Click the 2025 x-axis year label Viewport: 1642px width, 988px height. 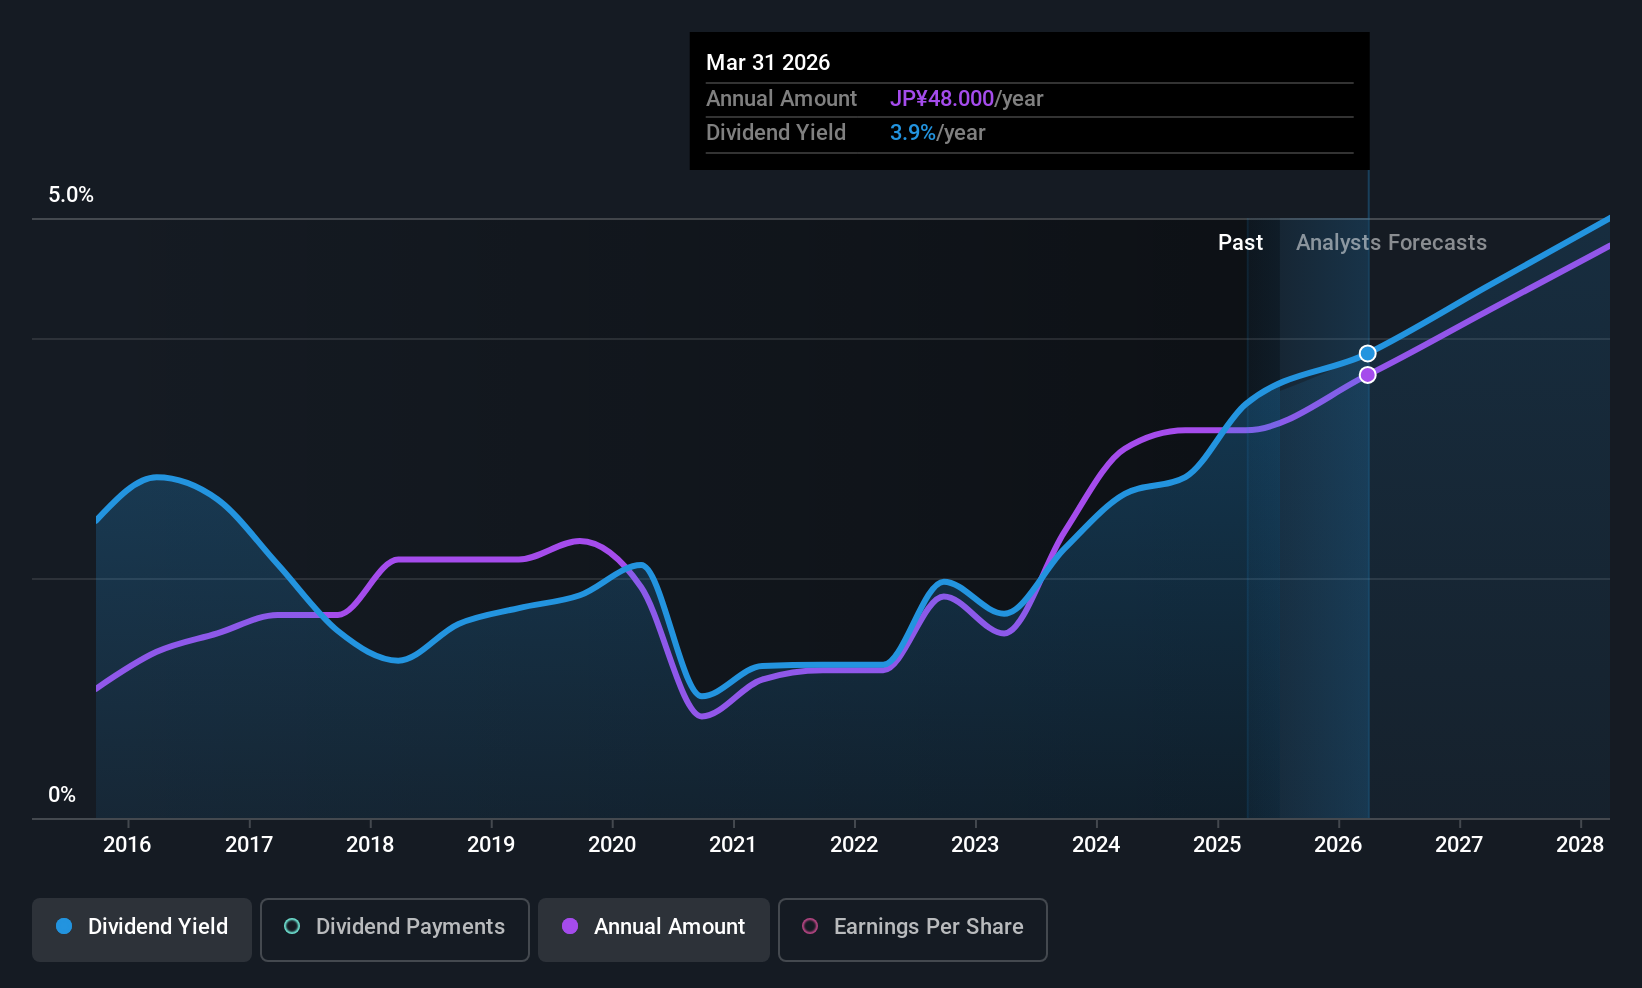tap(1217, 845)
